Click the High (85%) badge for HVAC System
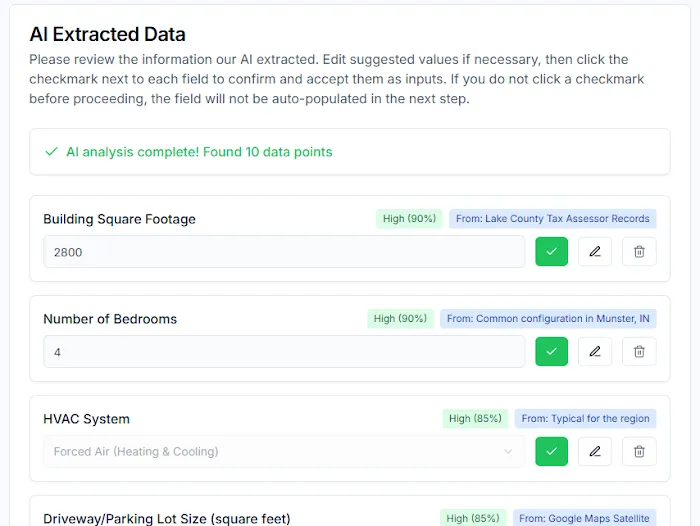Image resolution: width=700 pixels, height=526 pixels. pyautogui.click(x=475, y=419)
